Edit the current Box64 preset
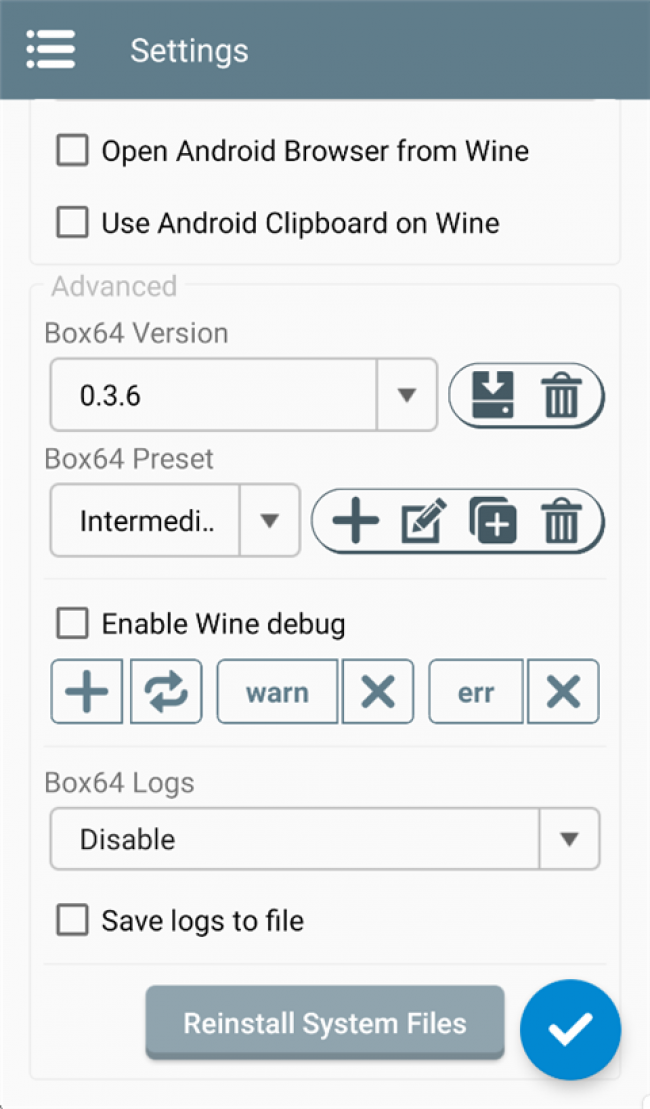Image resolution: width=650 pixels, height=1109 pixels. (423, 521)
